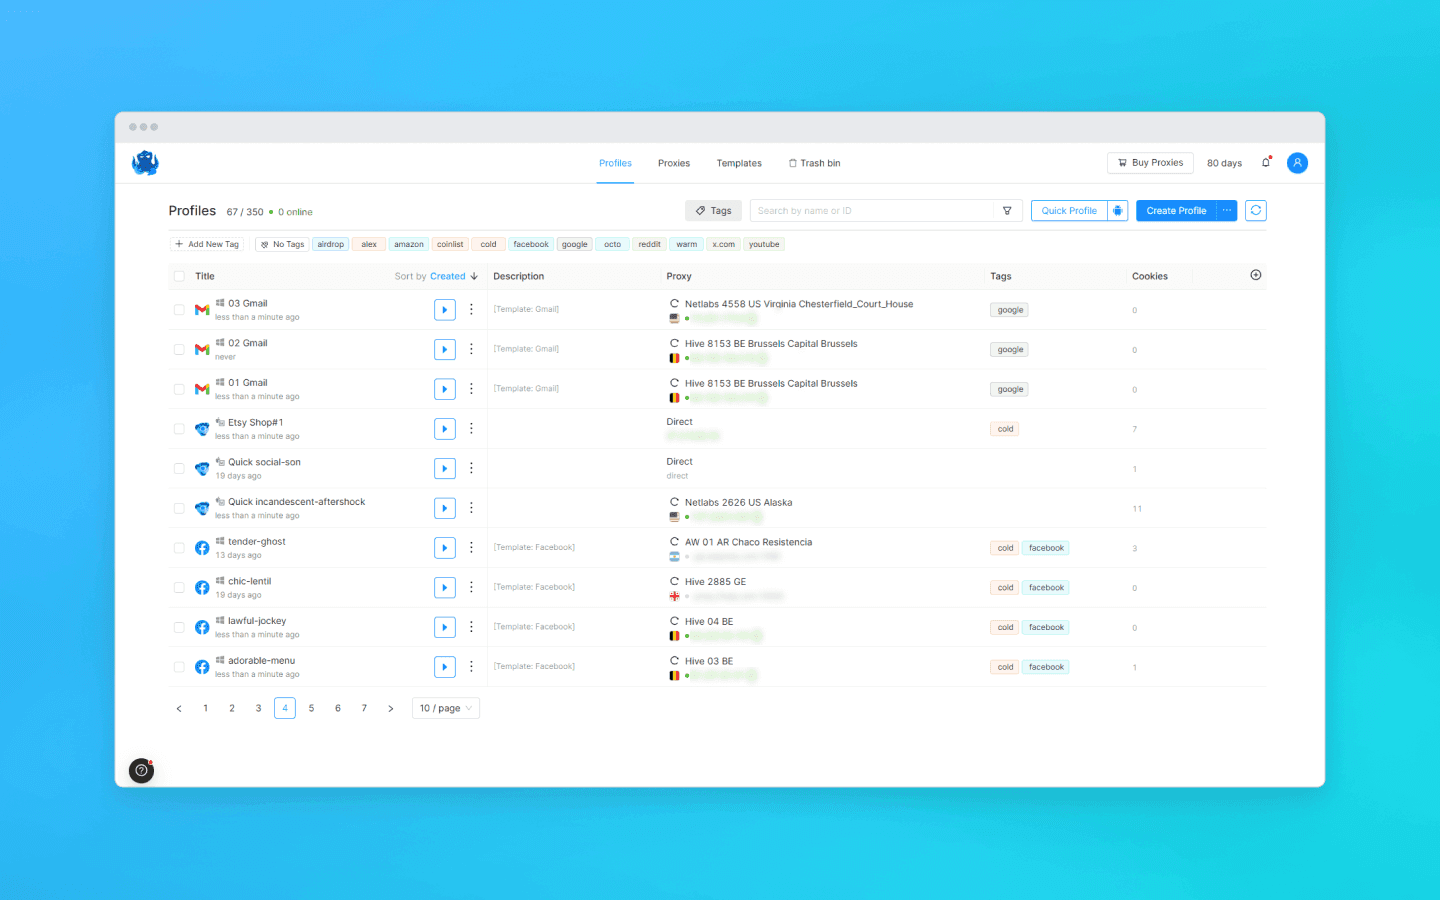Image resolution: width=1440 pixels, height=900 pixels.
Task: Click the Create Profile button
Action: [x=1176, y=211]
